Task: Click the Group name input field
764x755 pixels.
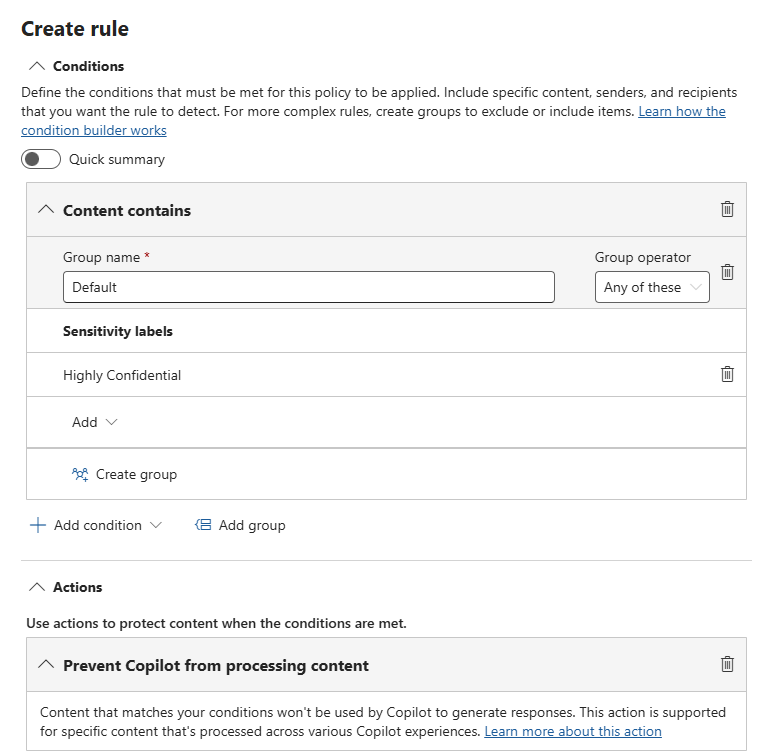Action: pyautogui.click(x=308, y=287)
